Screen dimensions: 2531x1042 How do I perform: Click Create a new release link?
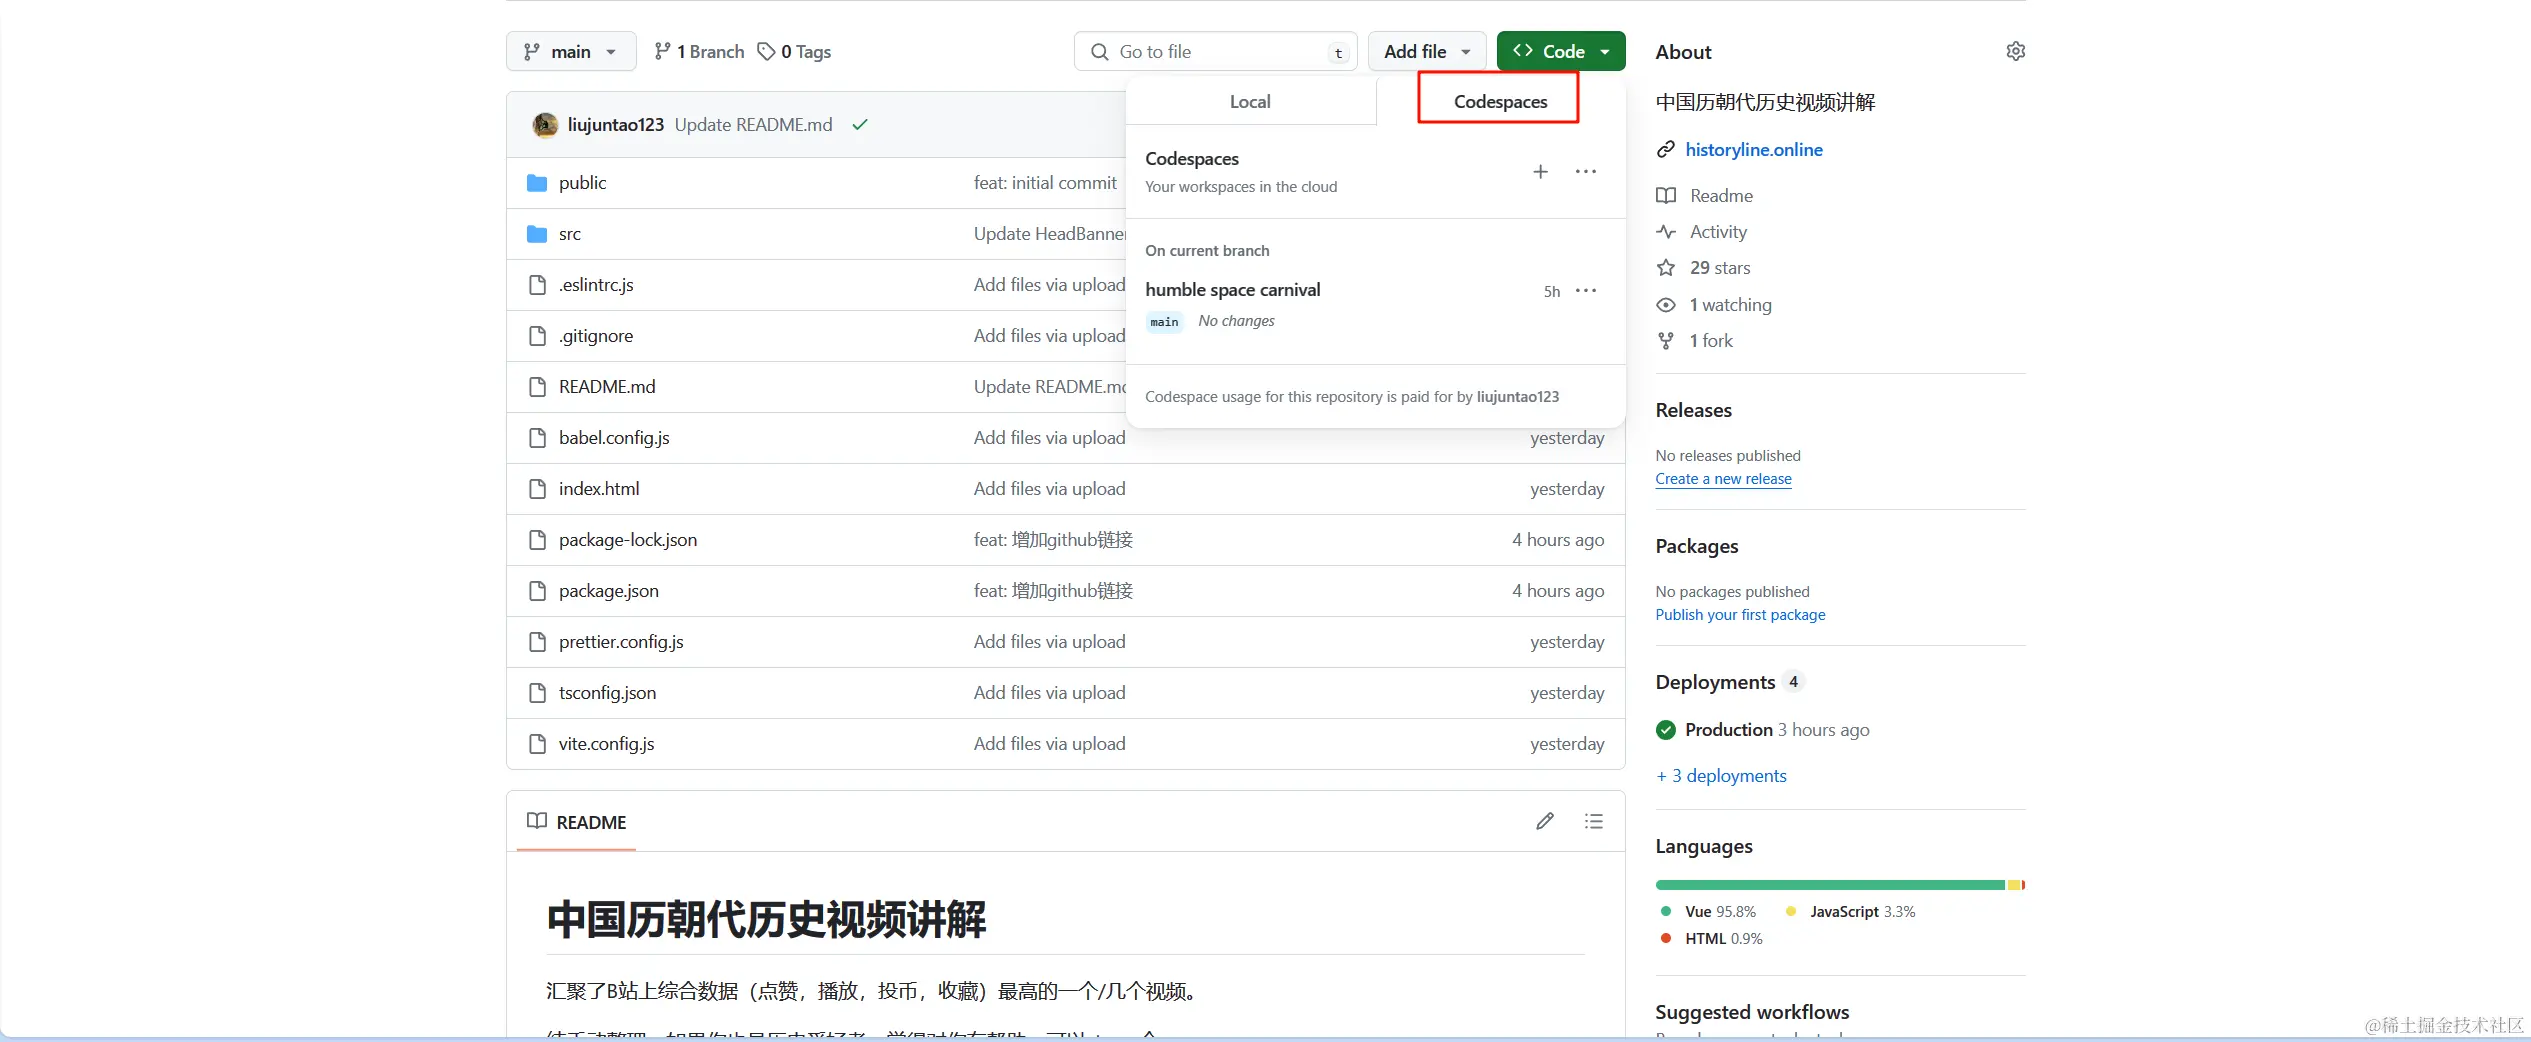(1723, 479)
